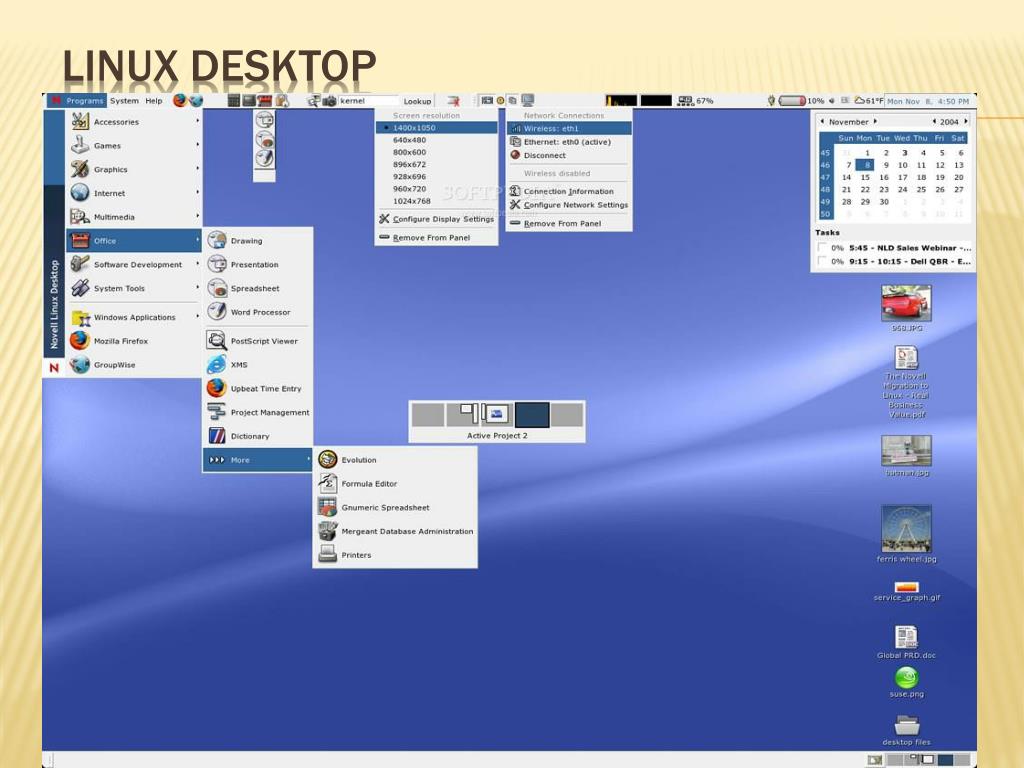Open the calculator launcher in the top panel

click(234, 101)
